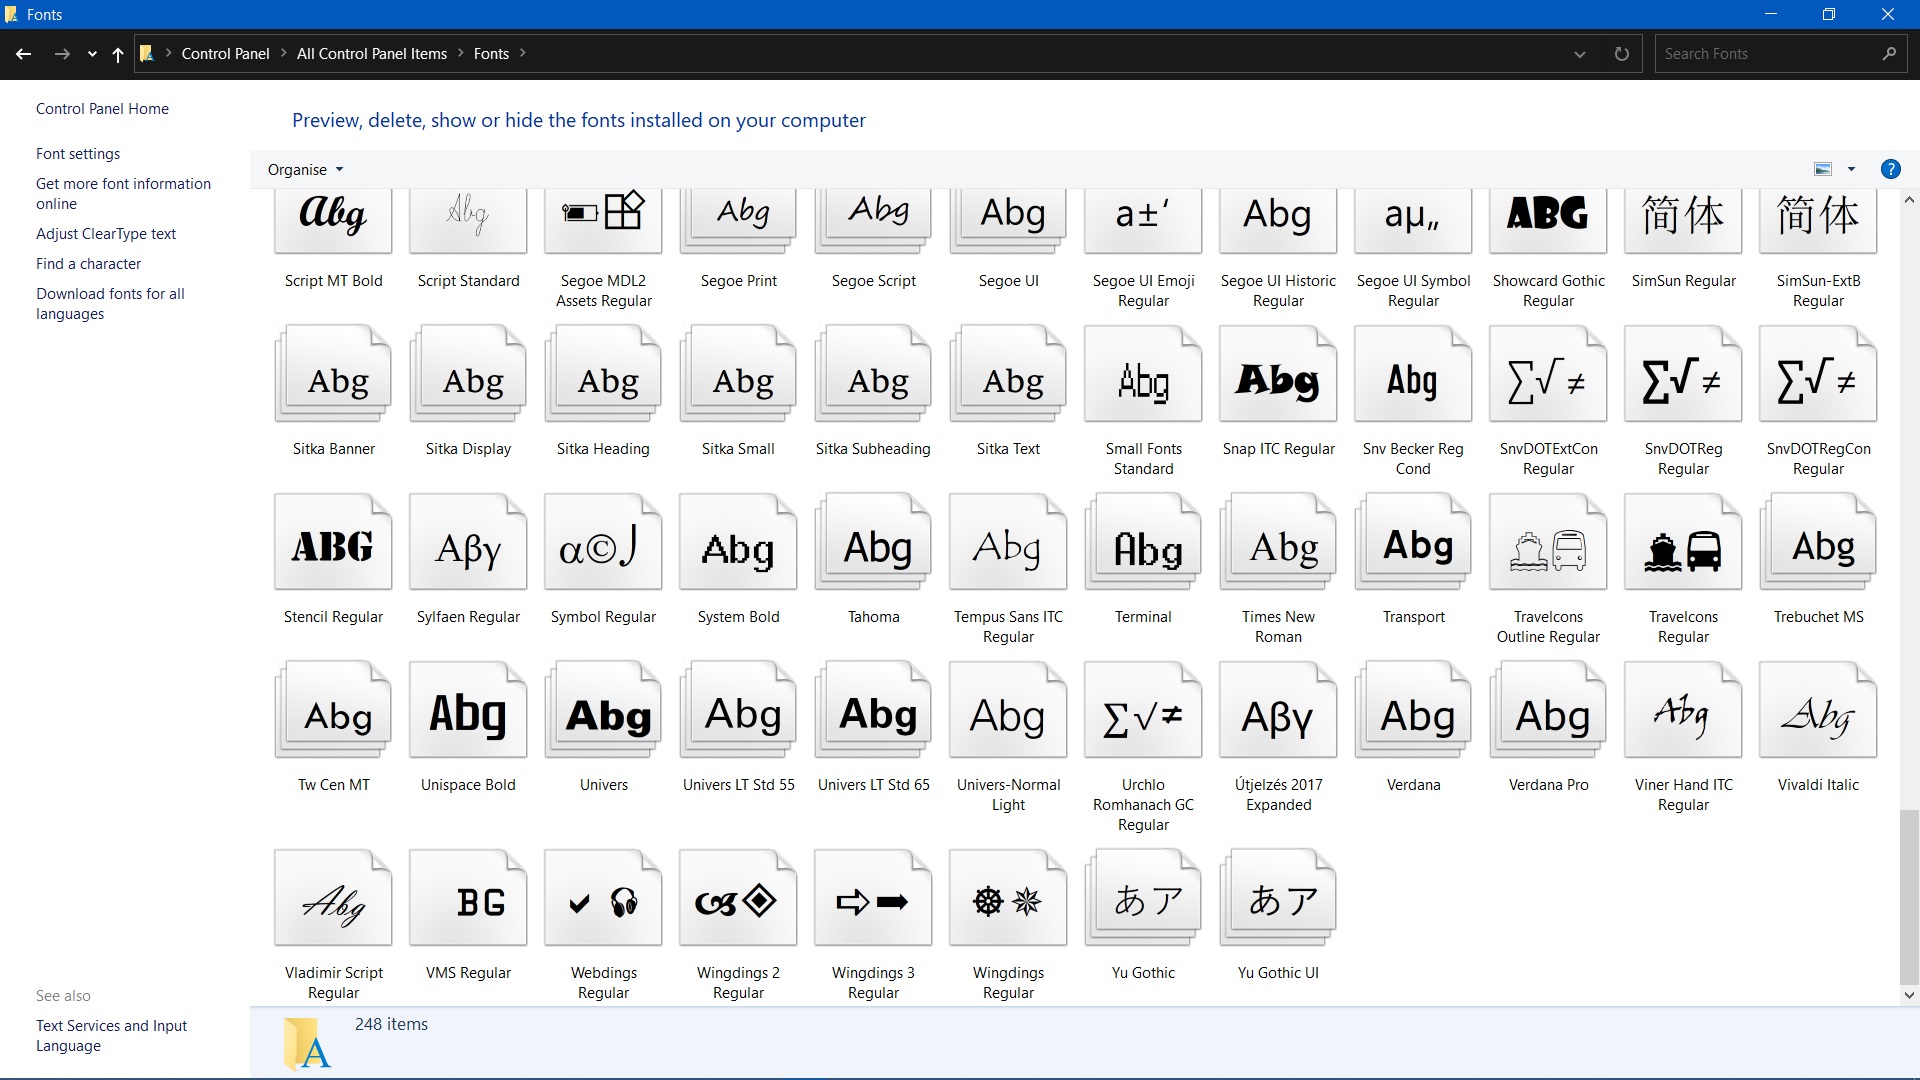Select the SimSun Regular font icon
The image size is (1920, 1080).
1683,222
